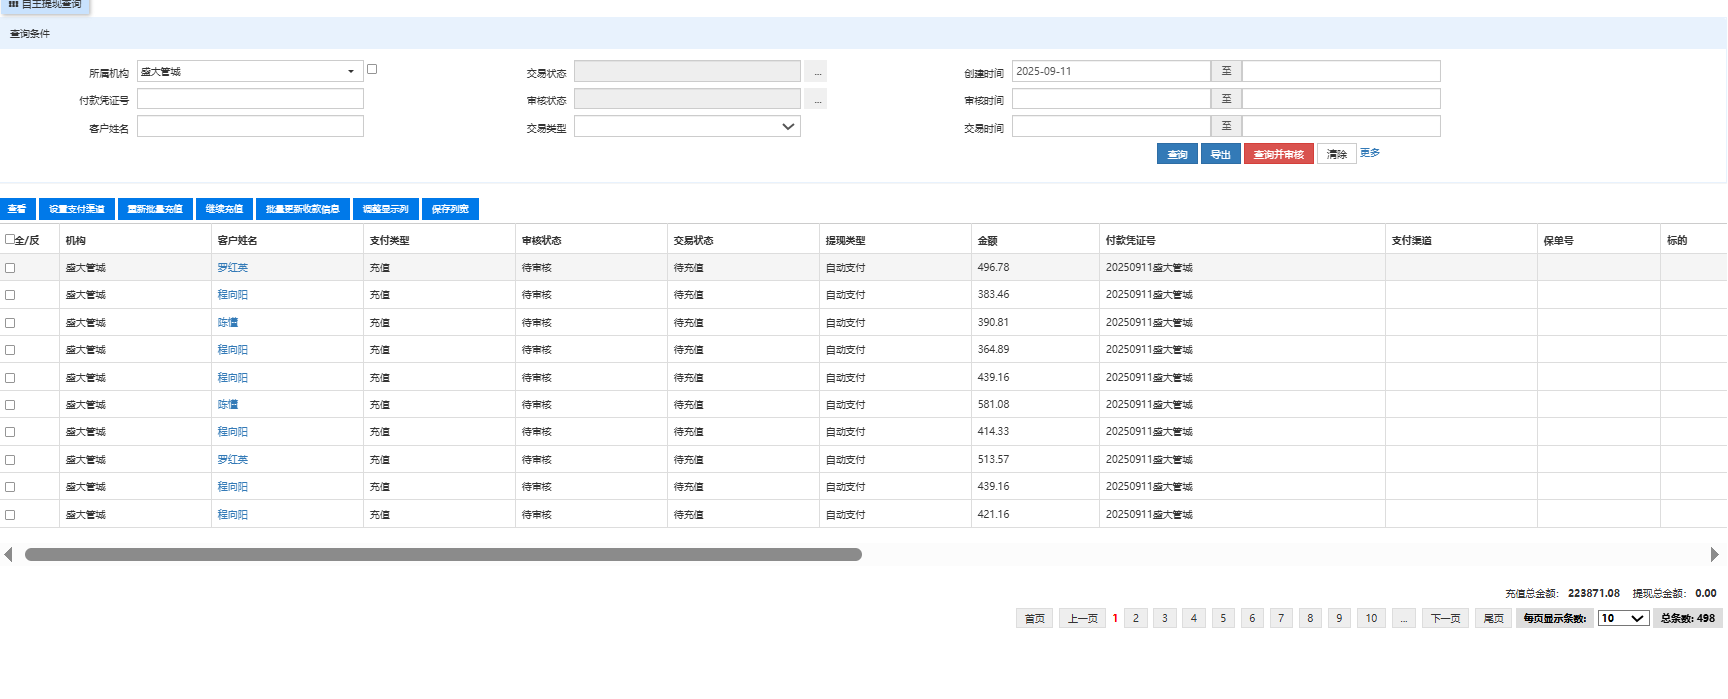Click the right scroll arrow of the table
Screen dimensions: 1728x699
[1714, 555]
